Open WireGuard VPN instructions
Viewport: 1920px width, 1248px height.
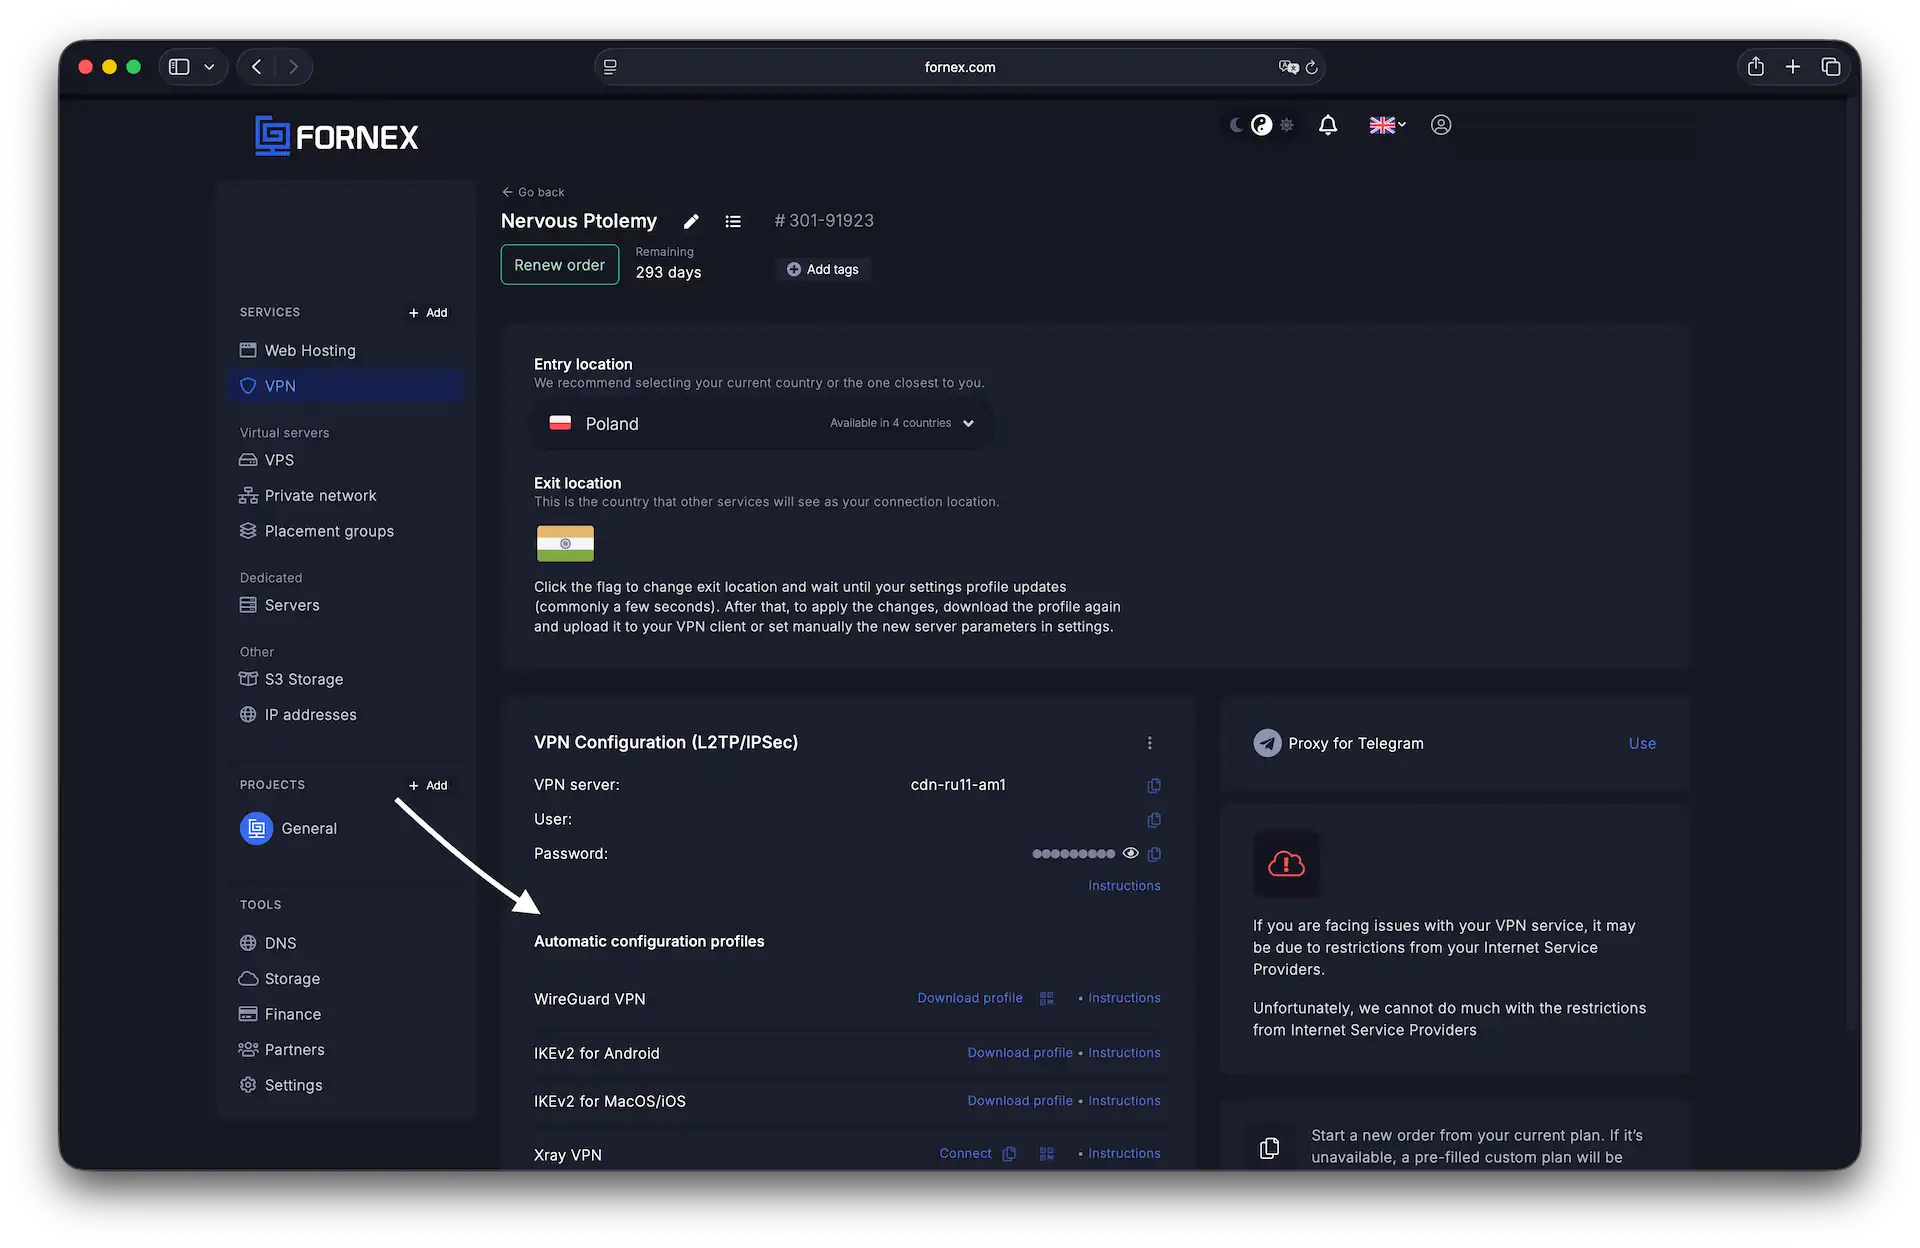1124,998
